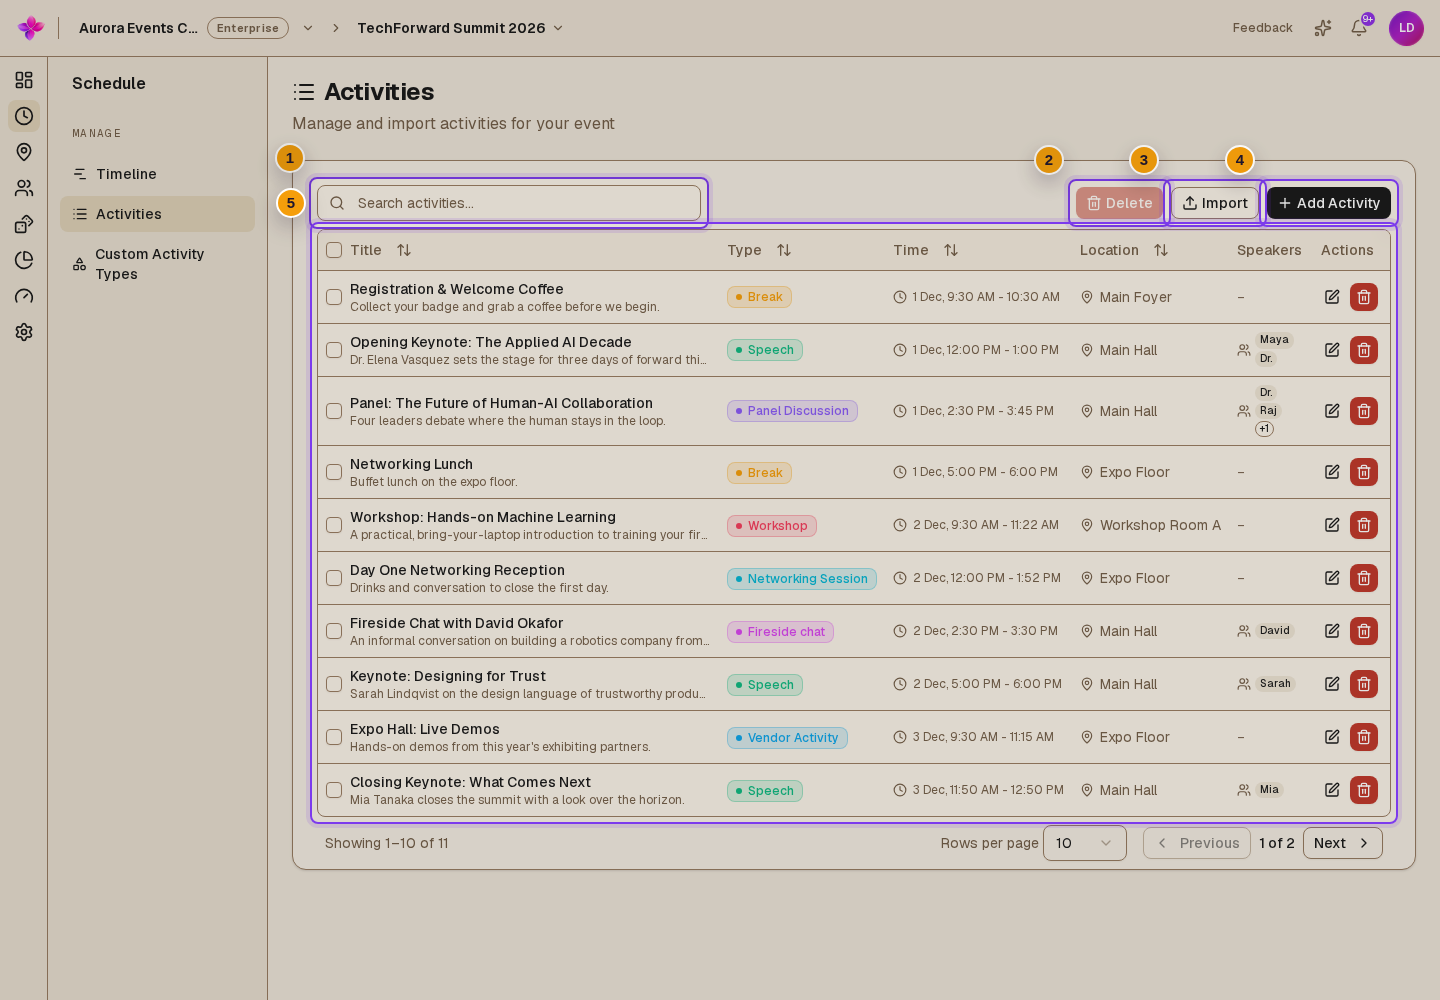Open the Aurora Events organization chevron
Viewport: 1440px width, 1000px height.
[308, 28]
